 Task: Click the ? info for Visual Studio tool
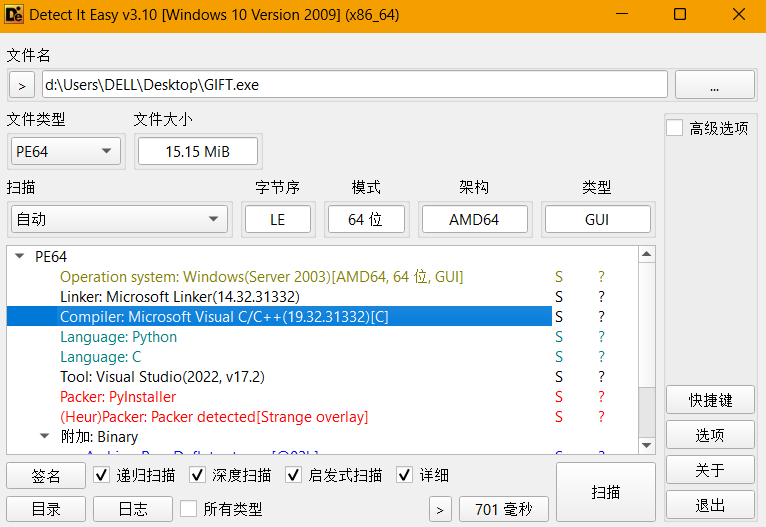(x=601, y=377)
